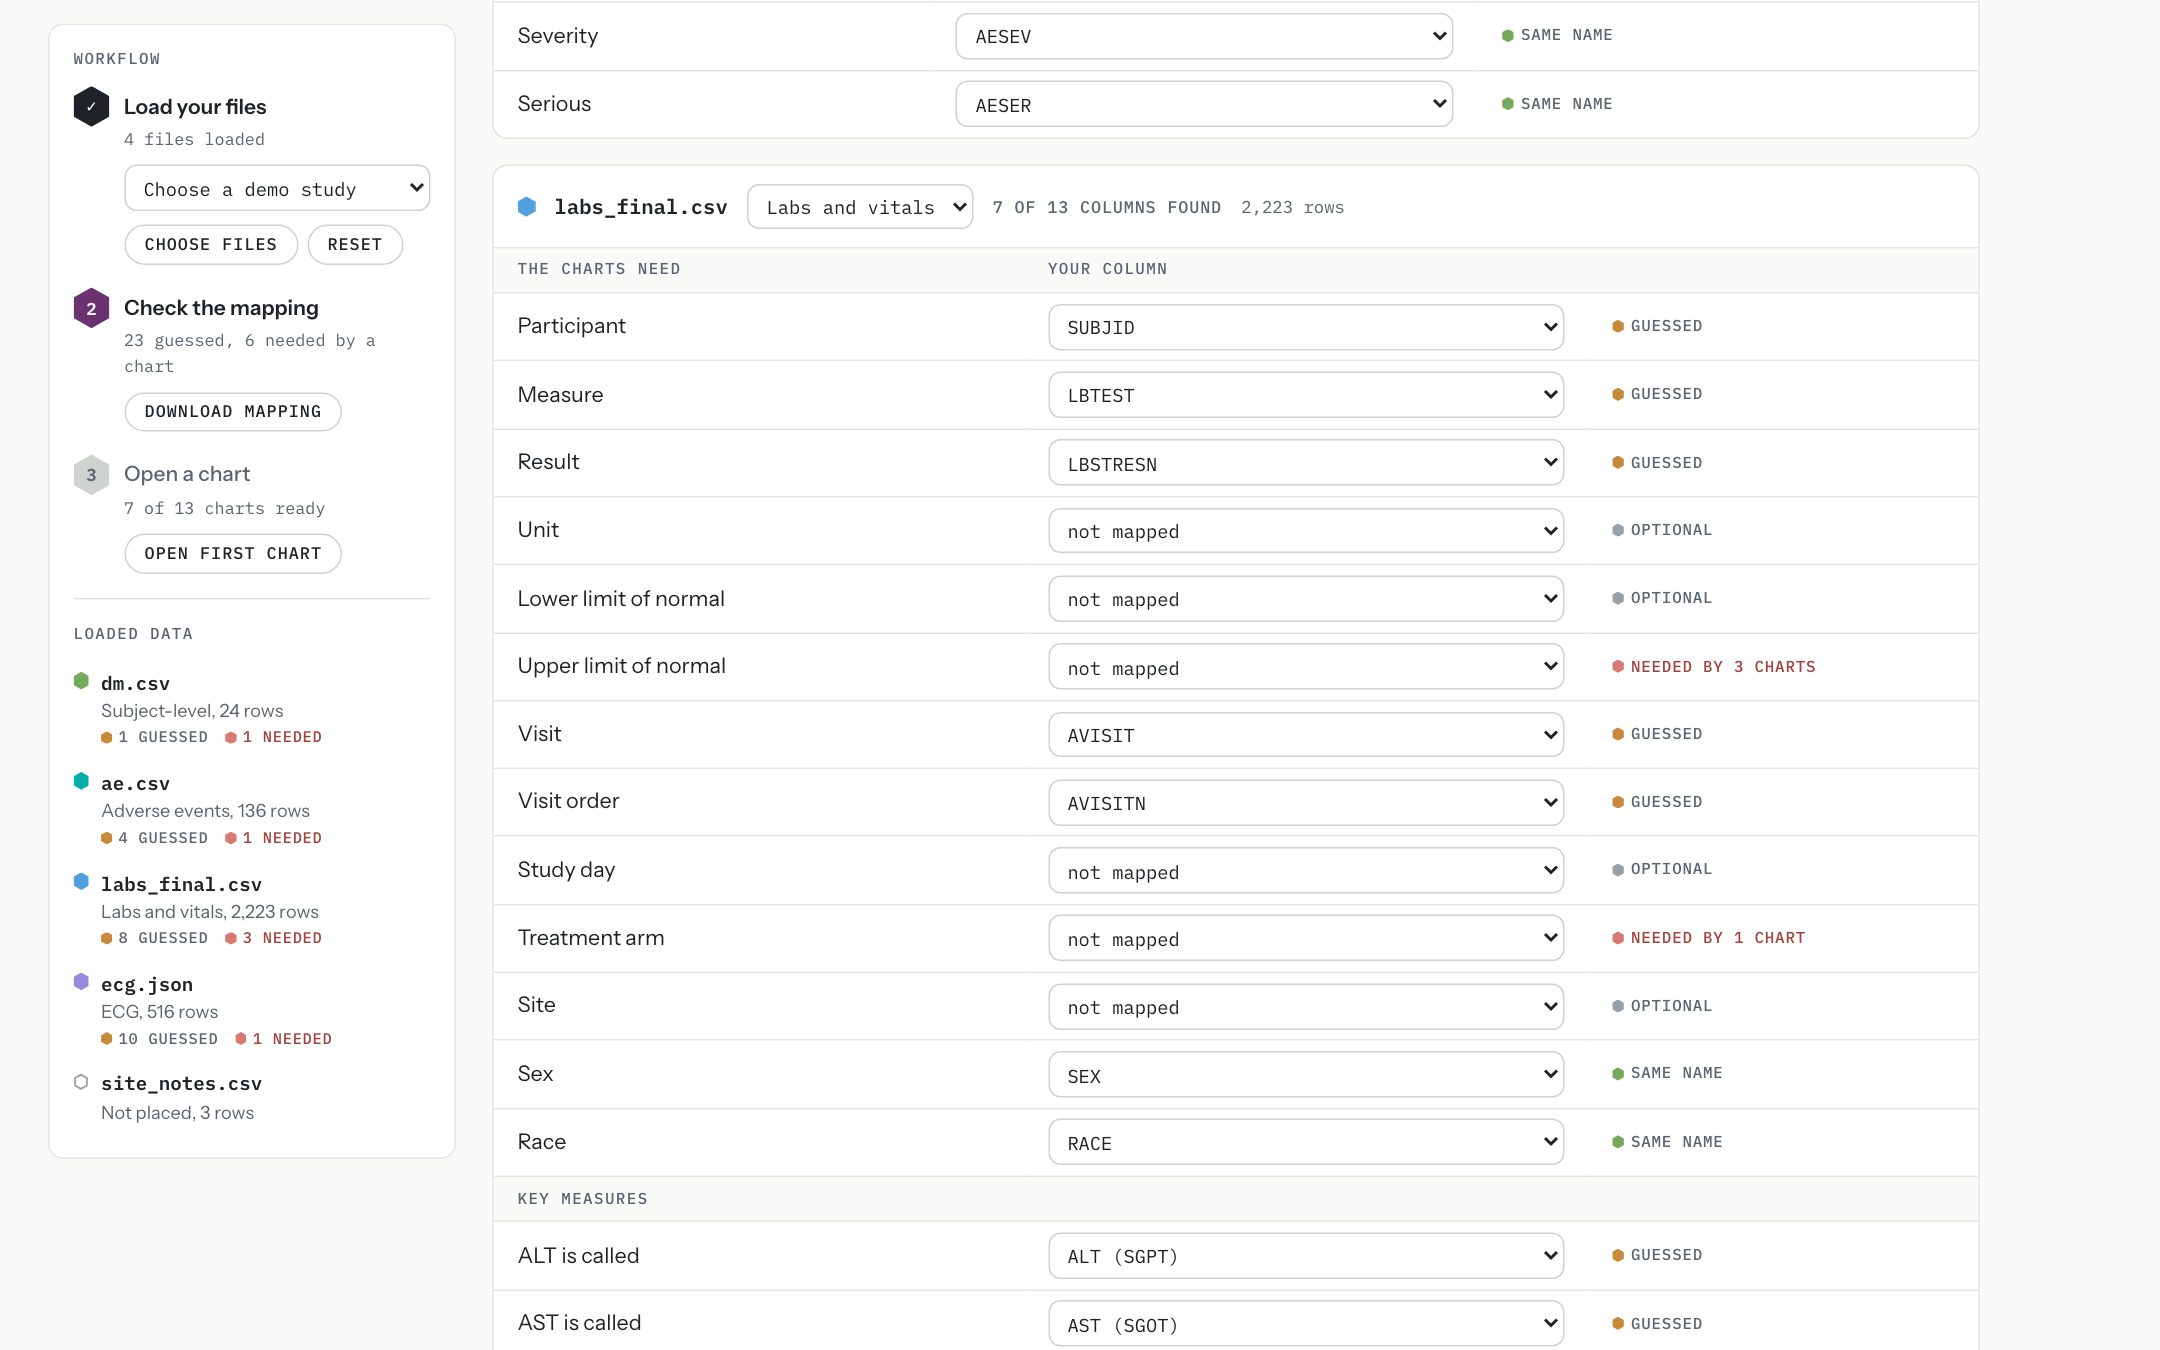Open the ALT is called dropdown
The image size is (2160, 1350).
click(1306, 1256)
